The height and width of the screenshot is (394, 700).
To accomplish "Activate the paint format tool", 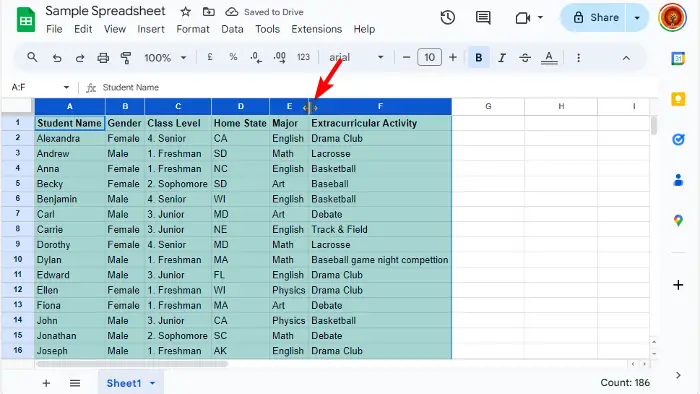I will pos(126,58).
